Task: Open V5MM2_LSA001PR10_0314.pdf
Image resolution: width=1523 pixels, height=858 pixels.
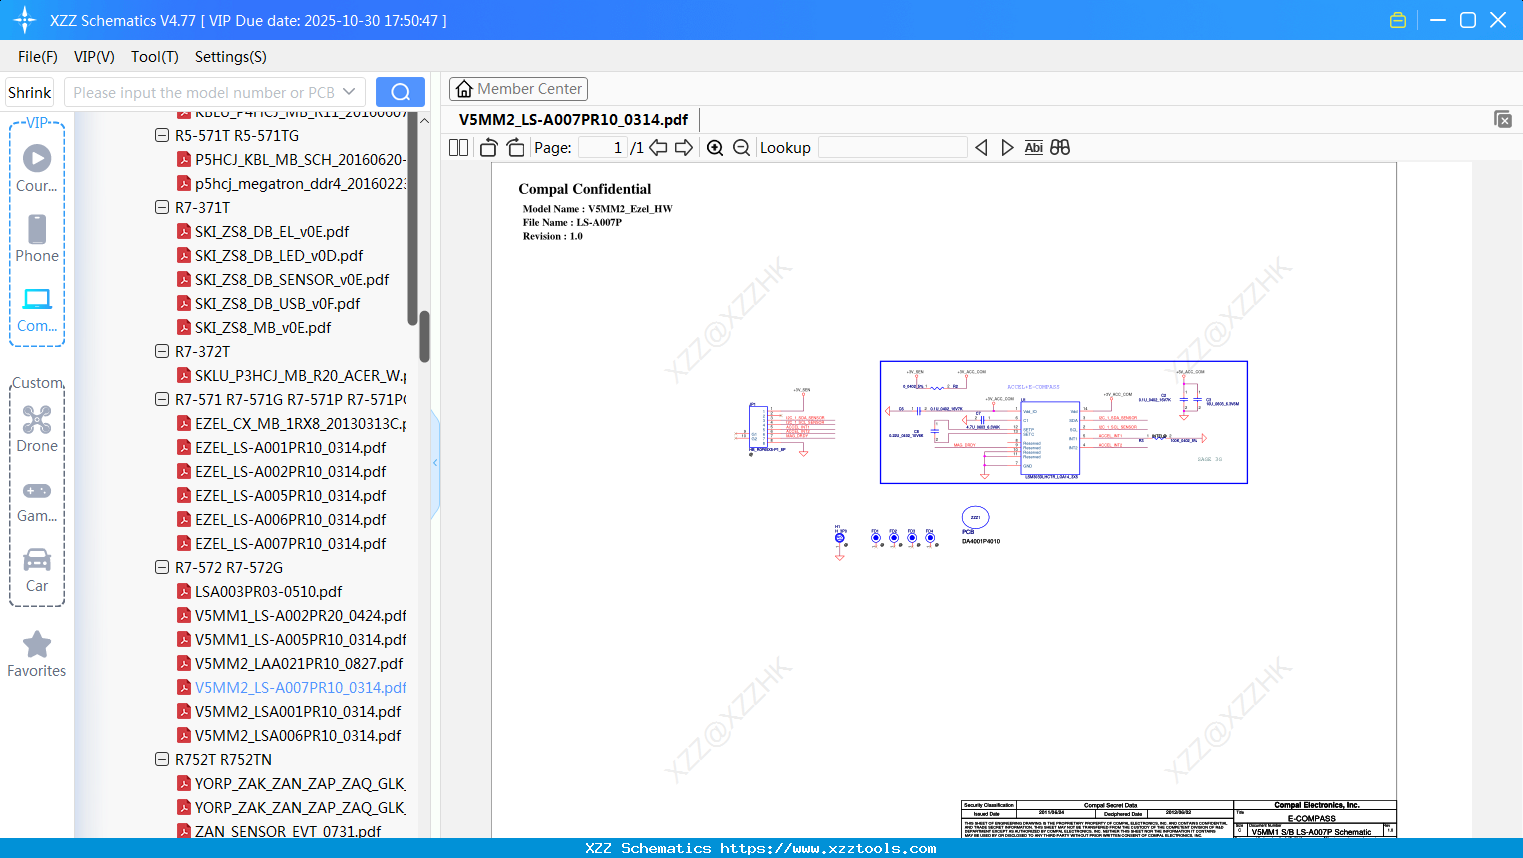Action: pos(298,711)
